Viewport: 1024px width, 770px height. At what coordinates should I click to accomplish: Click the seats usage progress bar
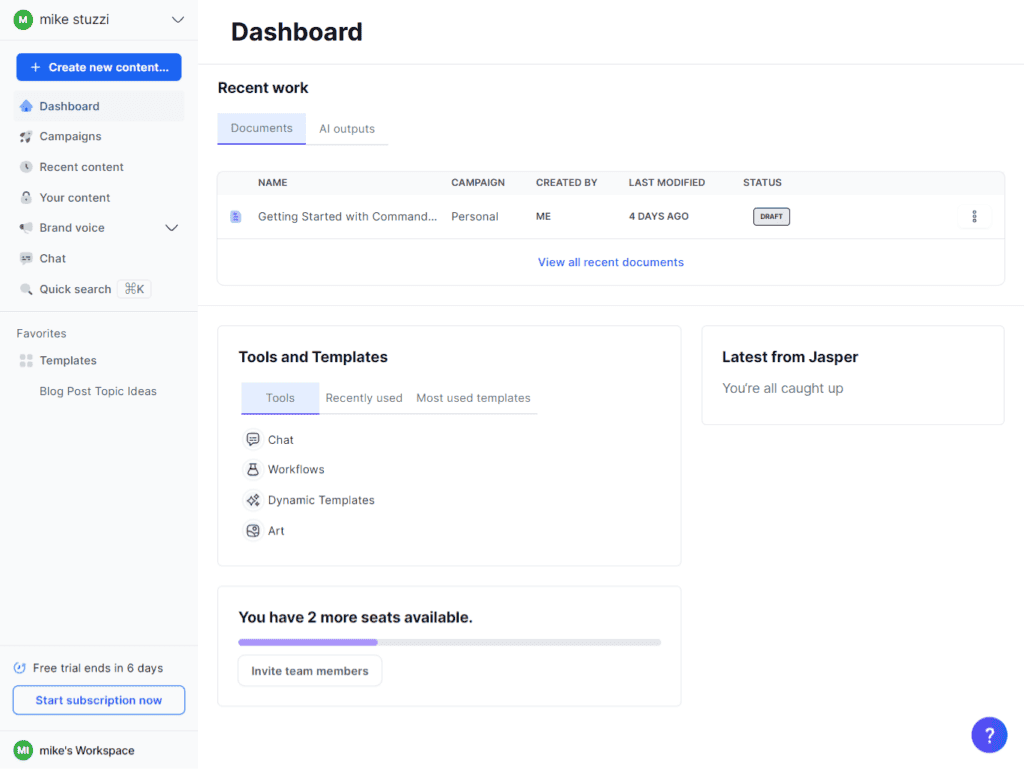[449, 642]
